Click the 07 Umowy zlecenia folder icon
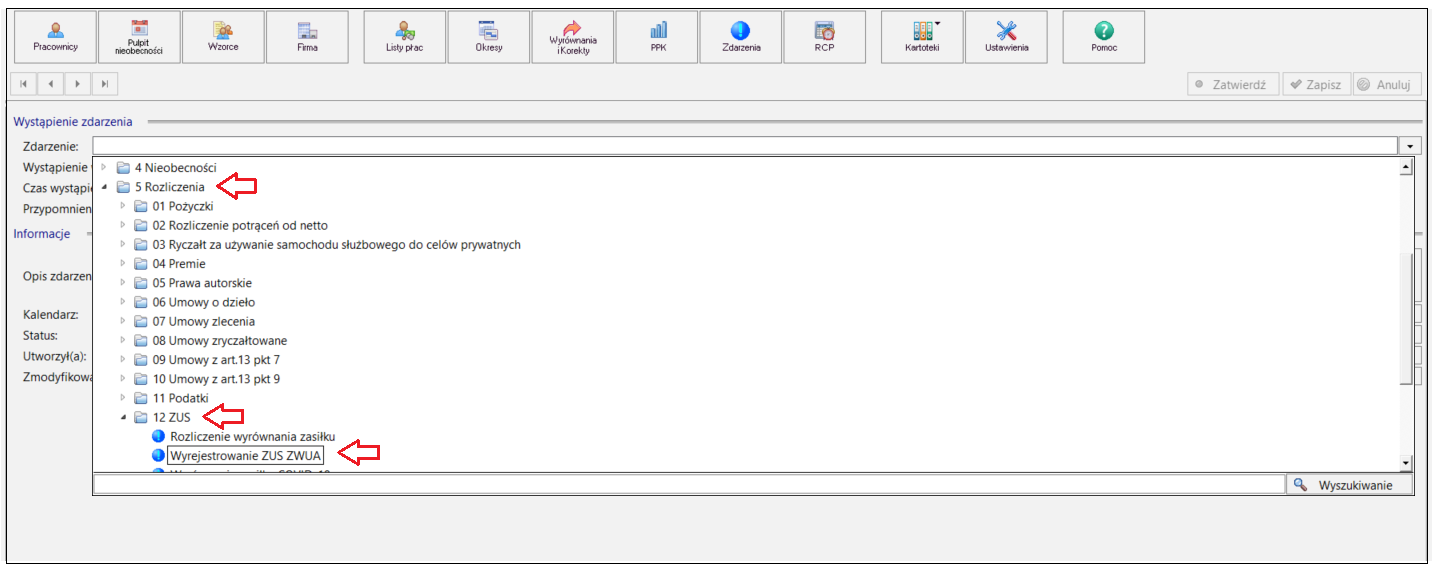The width and height of the screenshot is (1433, 572). 141,321
